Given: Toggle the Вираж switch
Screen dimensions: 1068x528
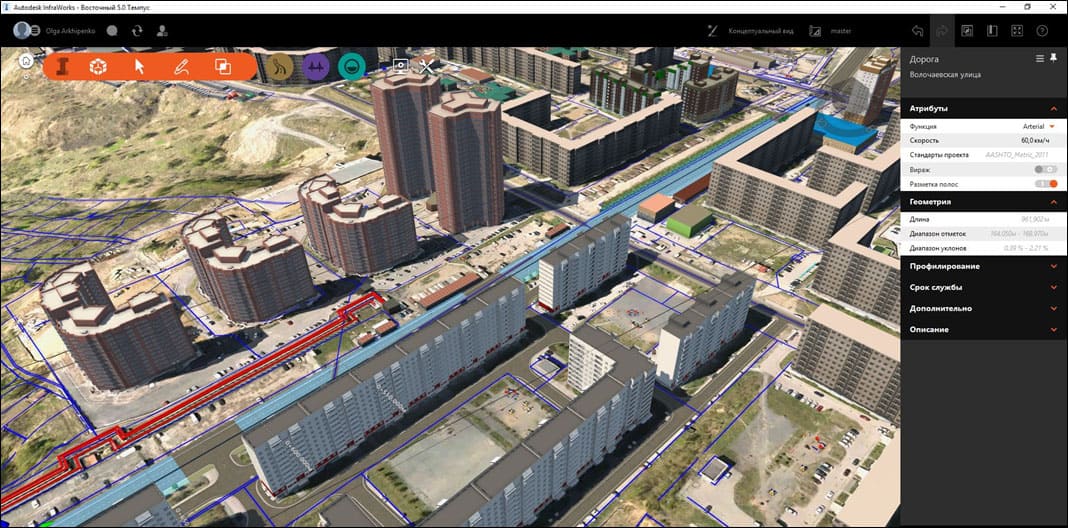Looking at the screenshot, I should tap(1046, 170).
